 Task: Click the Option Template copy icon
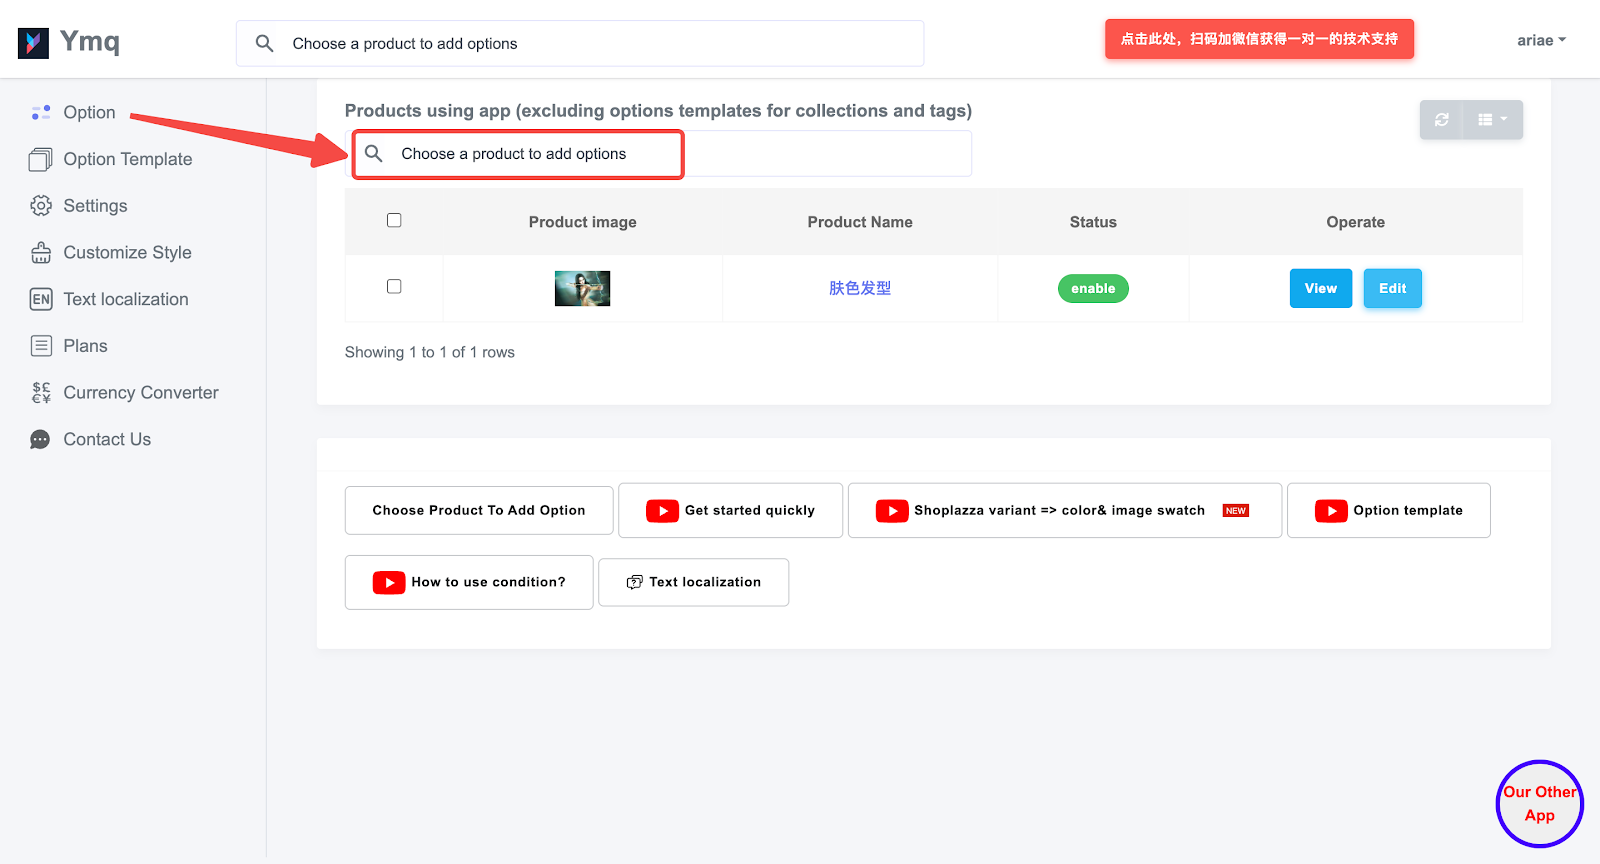(x=41, y=160)
